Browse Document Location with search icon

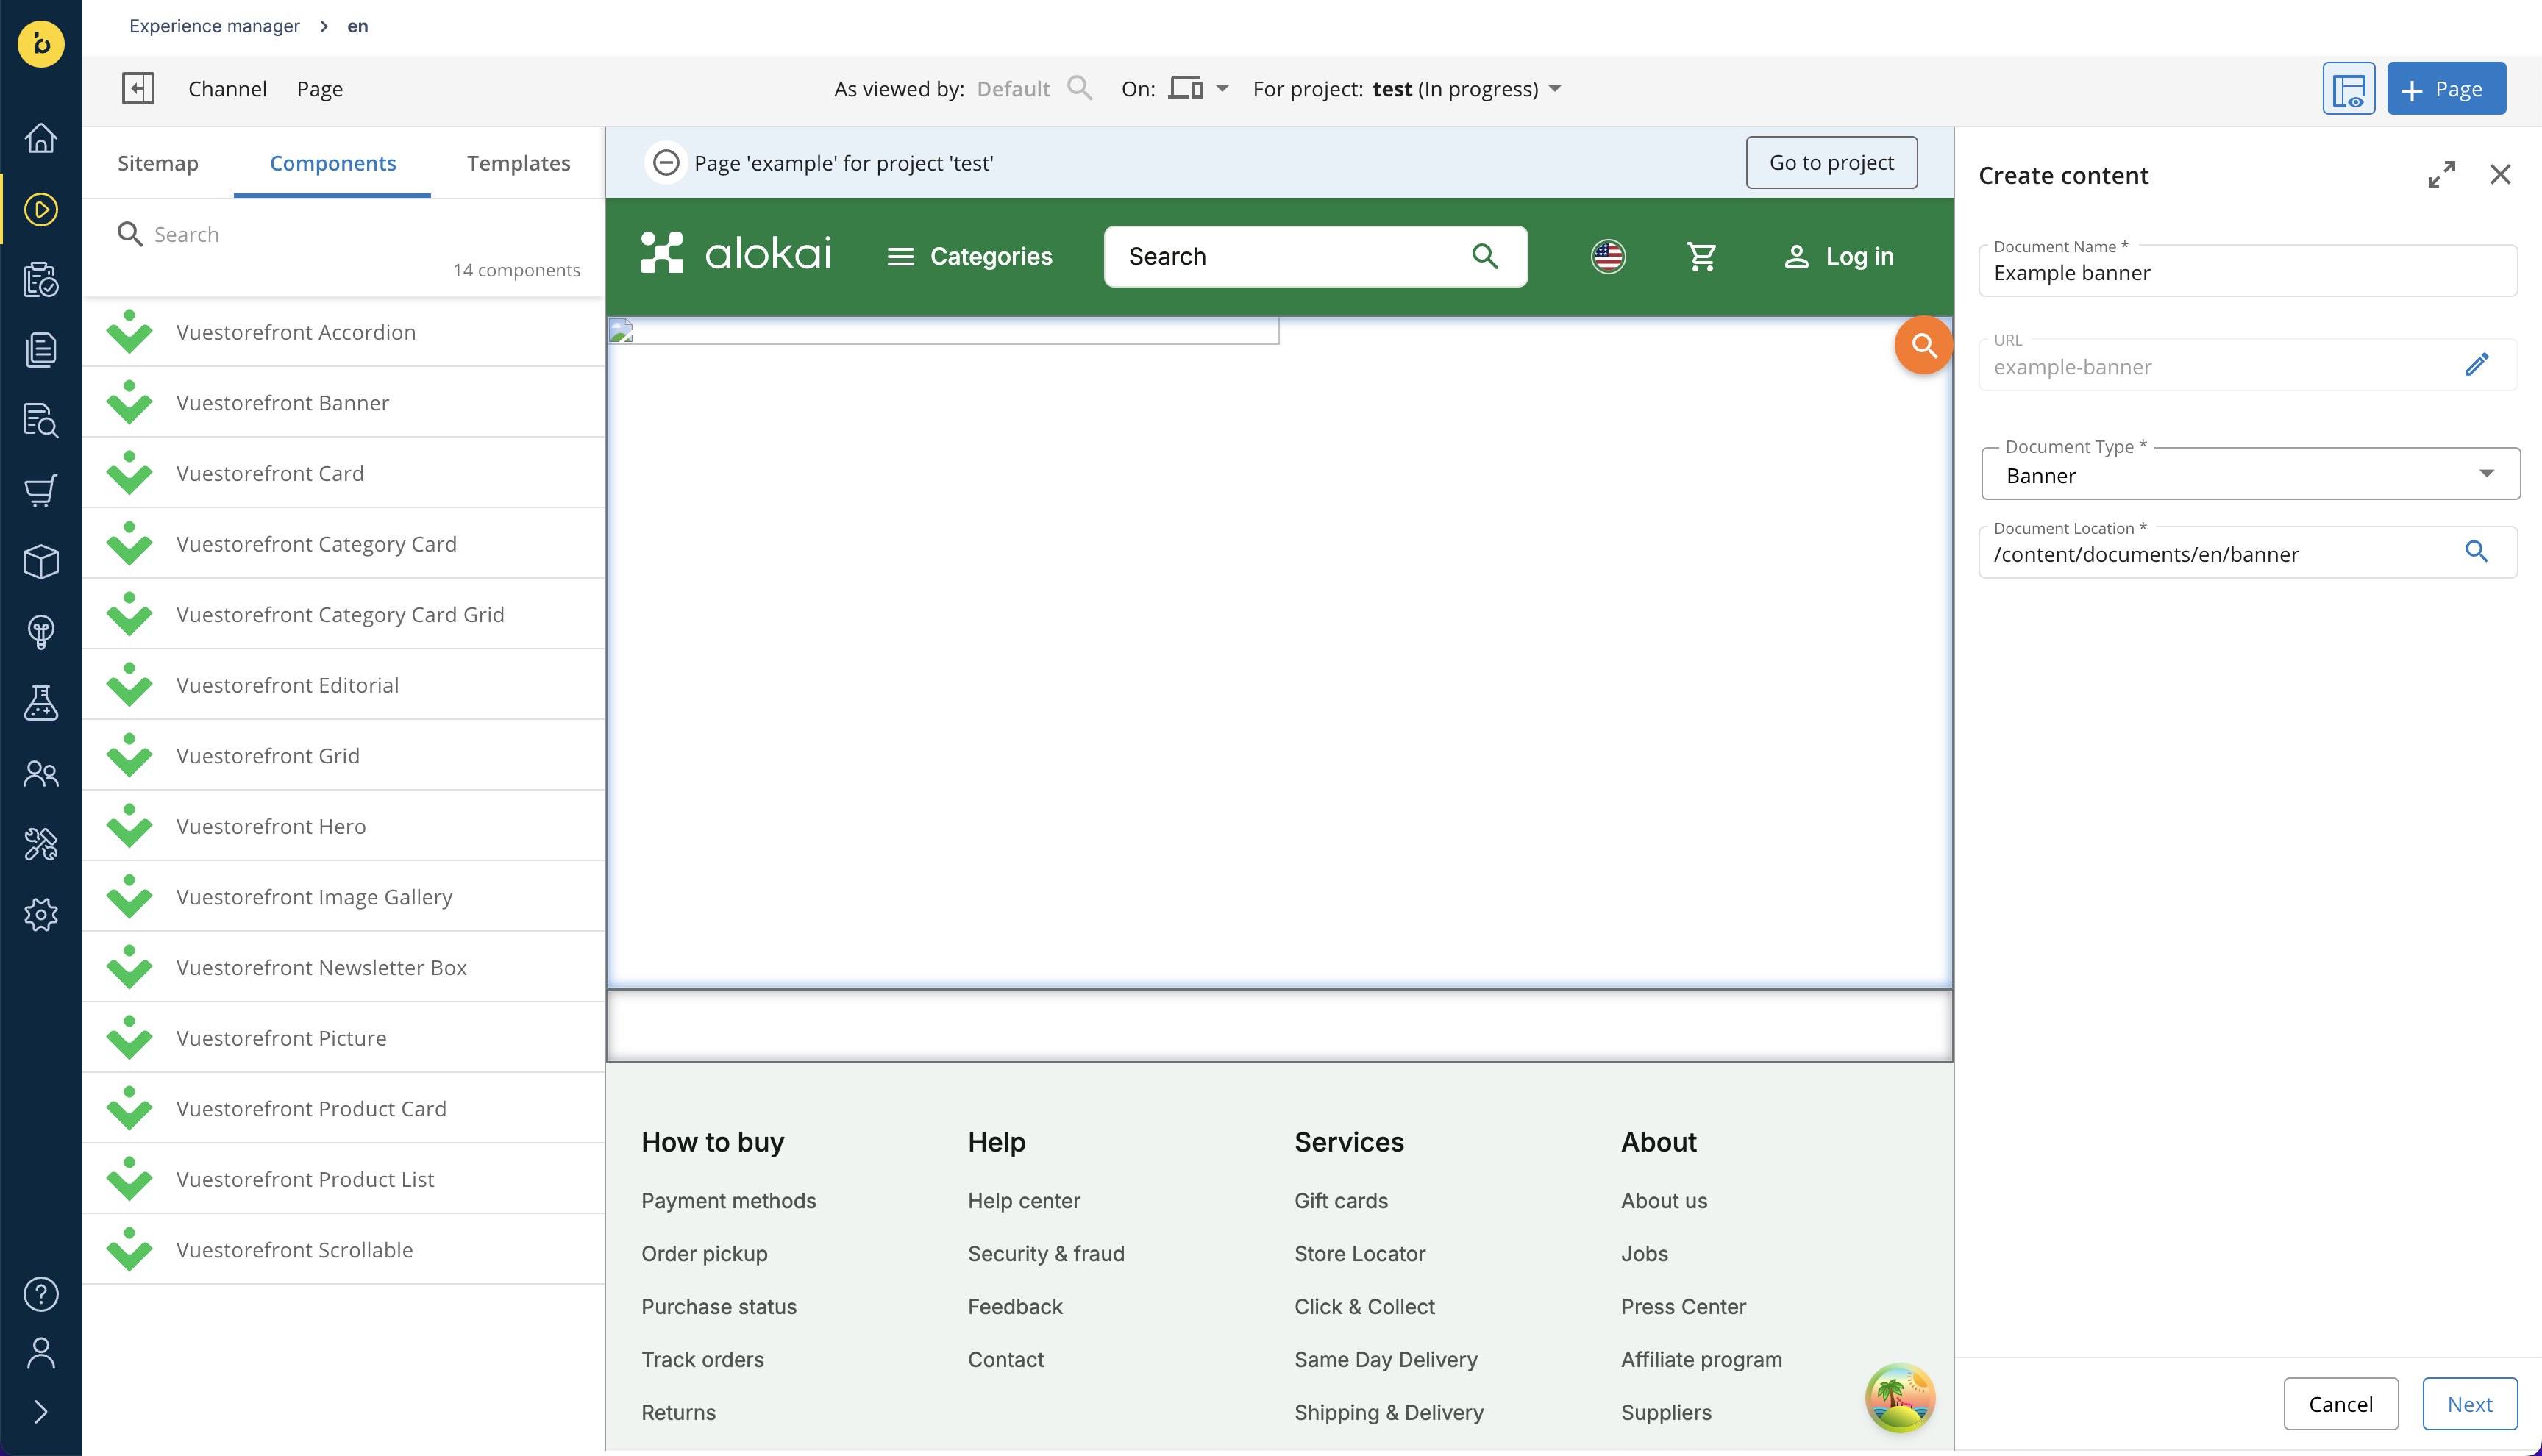click(2476, 552)
